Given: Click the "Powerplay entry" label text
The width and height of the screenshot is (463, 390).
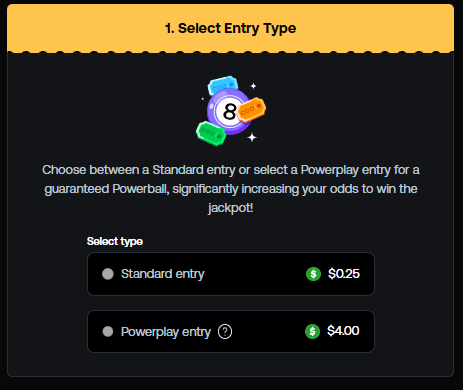Looking at the screenshot, I should [166, 332].
